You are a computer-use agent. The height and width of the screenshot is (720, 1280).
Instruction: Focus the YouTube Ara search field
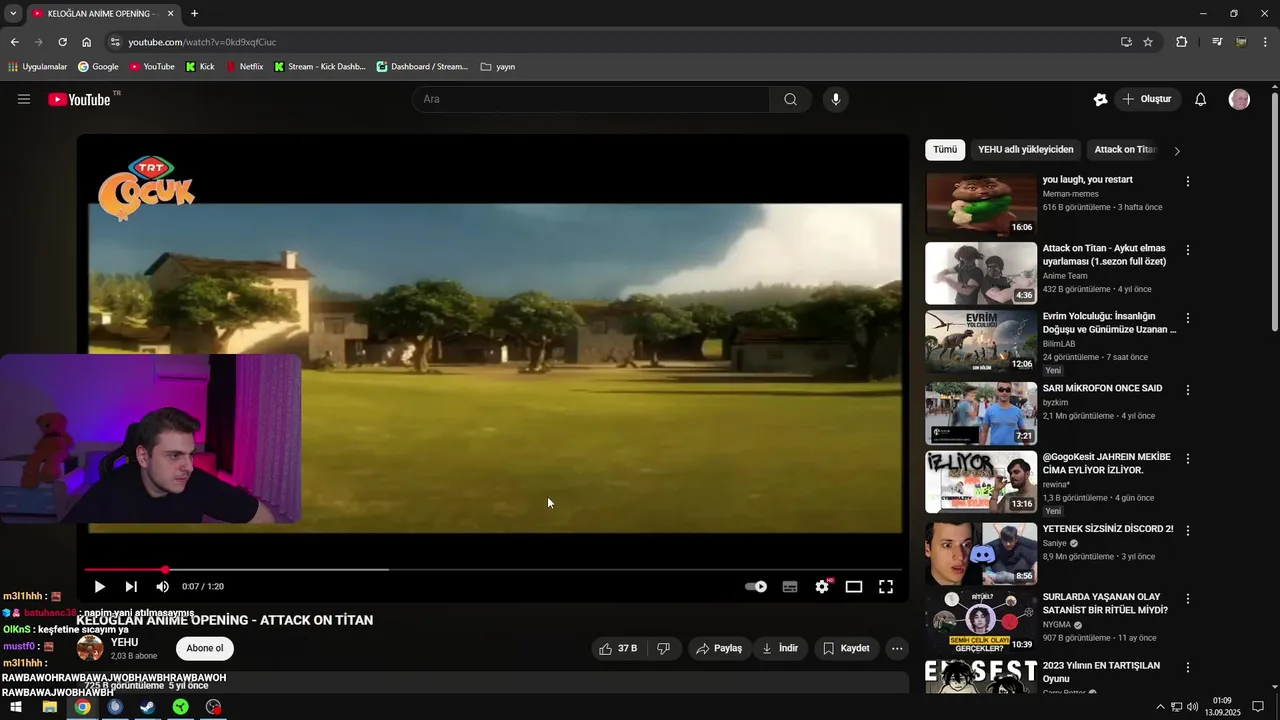591,99
